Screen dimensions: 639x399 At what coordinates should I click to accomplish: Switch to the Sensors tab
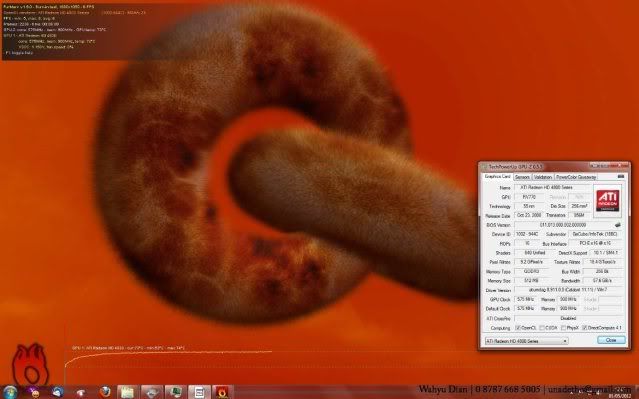pyautogui.click(x=522, y=177)
